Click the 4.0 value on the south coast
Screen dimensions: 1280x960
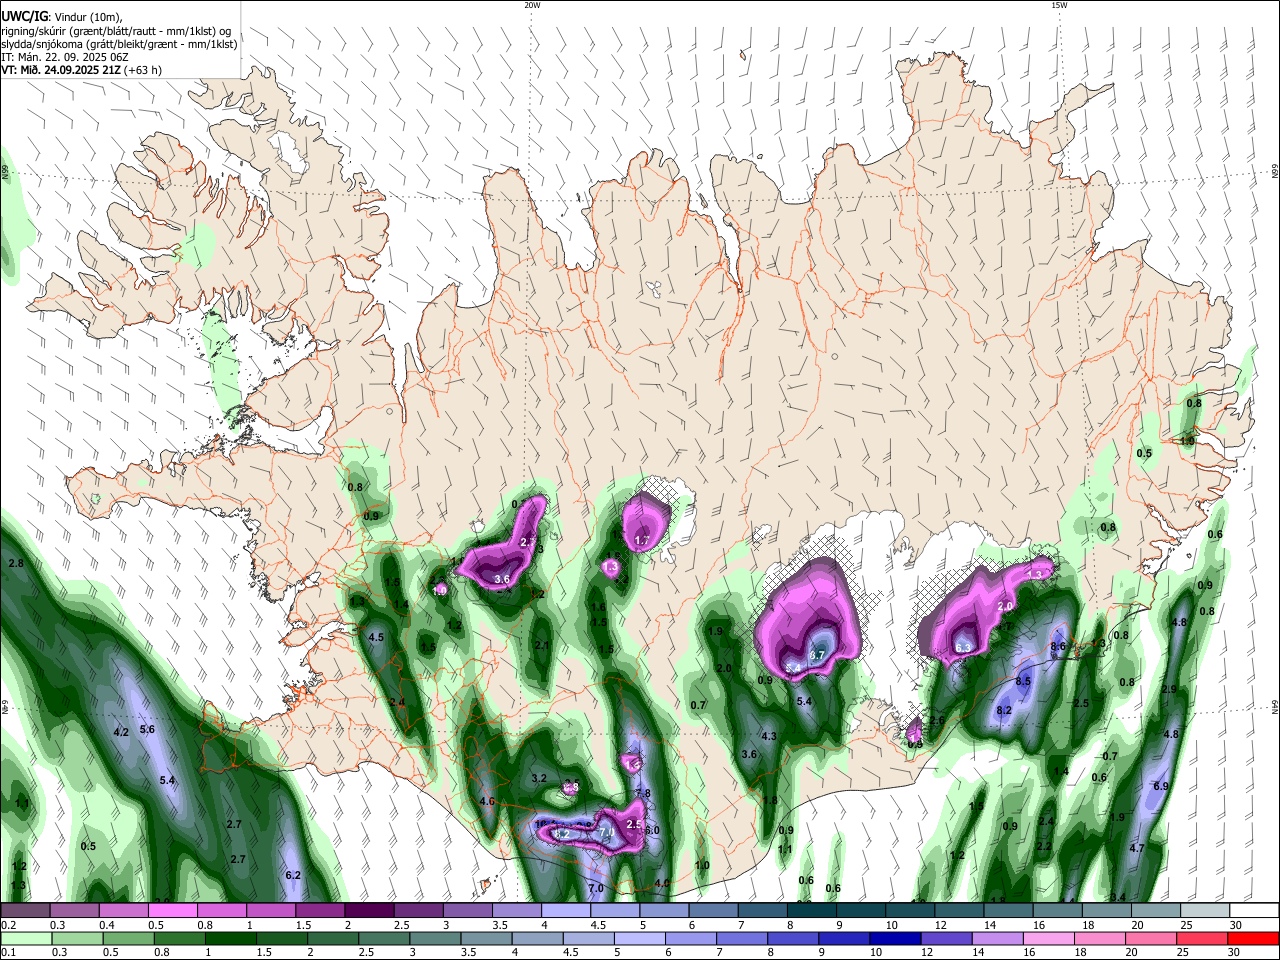click(x=662, y=883)
